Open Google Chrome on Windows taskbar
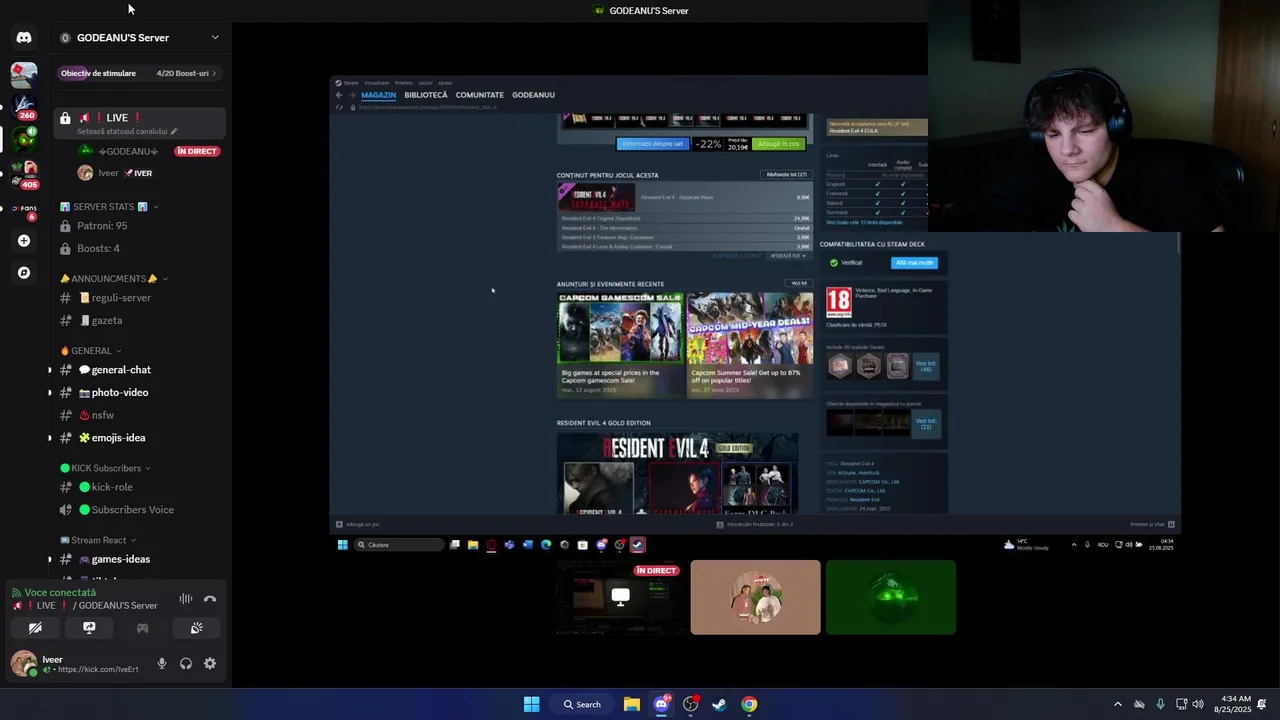The height and width of the screenshot is (720, 1280). [x=749, y=704]
